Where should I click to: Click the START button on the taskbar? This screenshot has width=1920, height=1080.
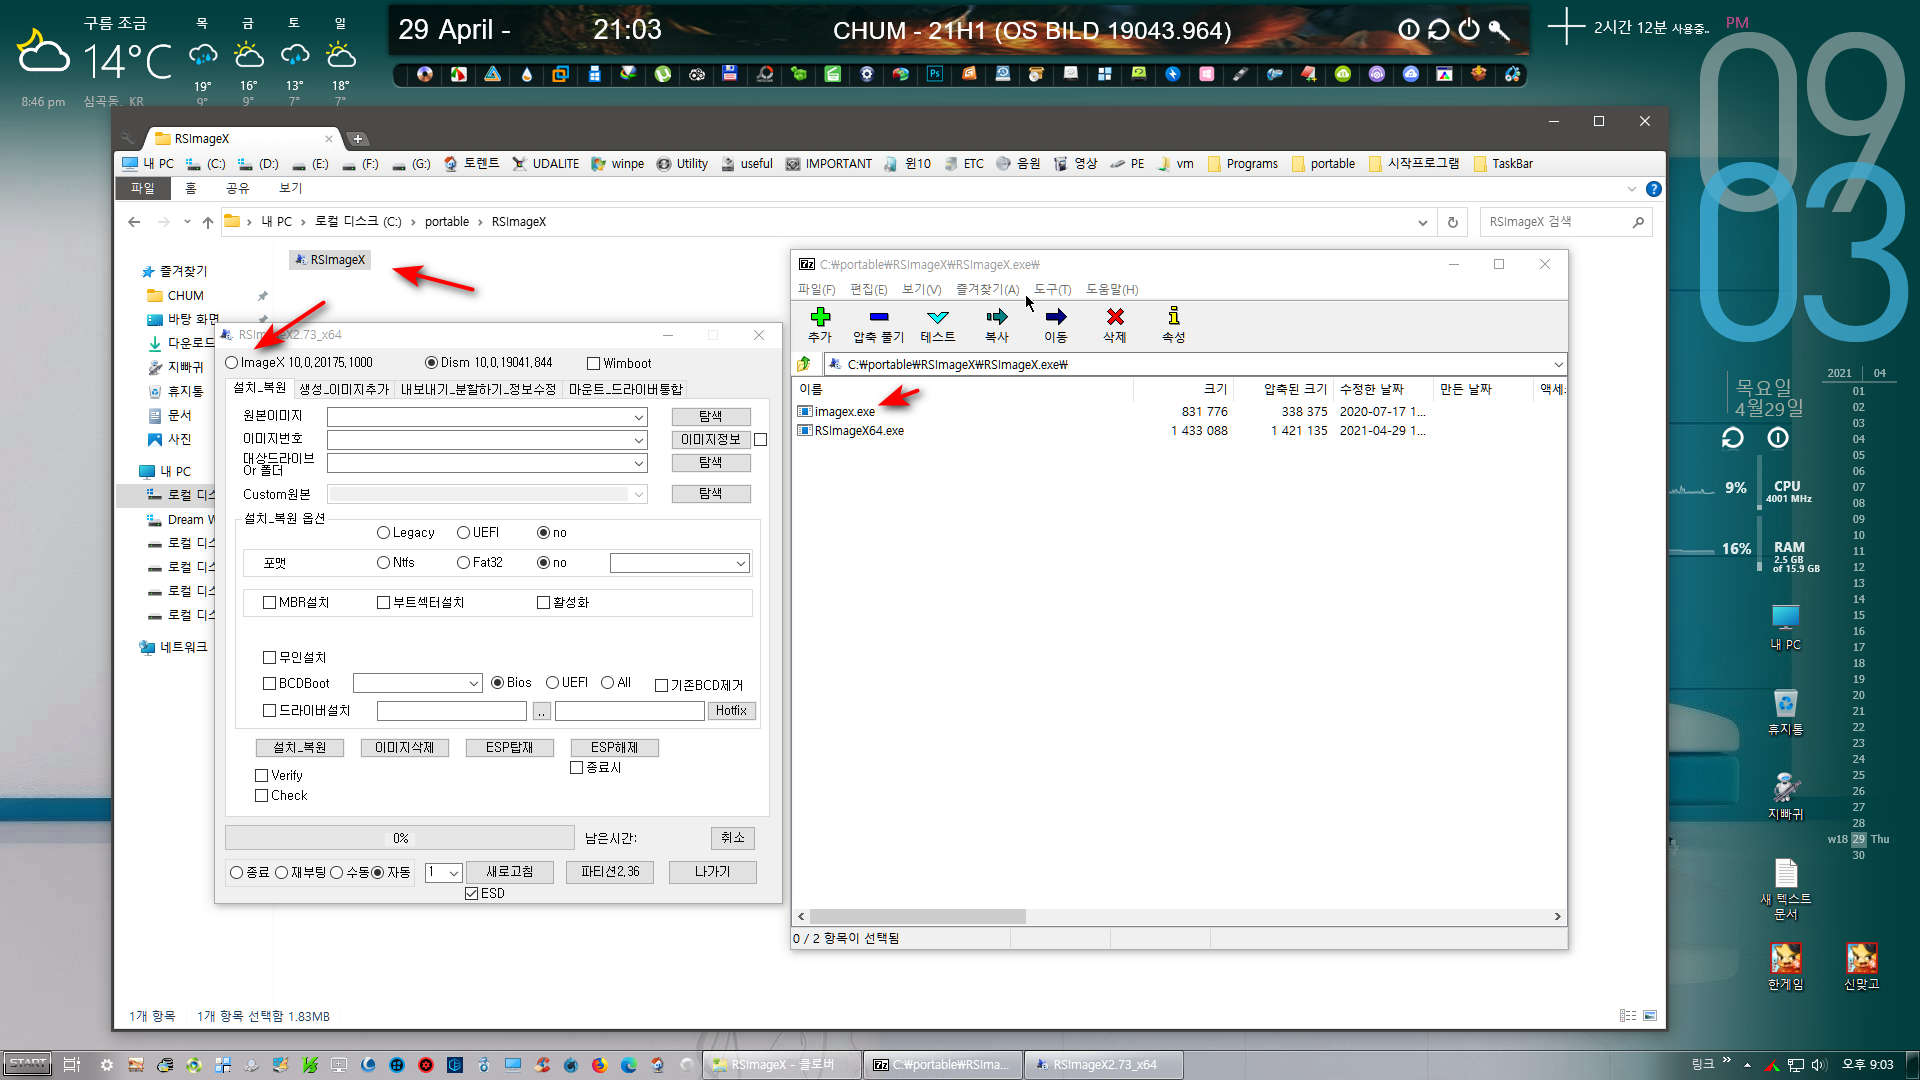(x=27, y=1064)
